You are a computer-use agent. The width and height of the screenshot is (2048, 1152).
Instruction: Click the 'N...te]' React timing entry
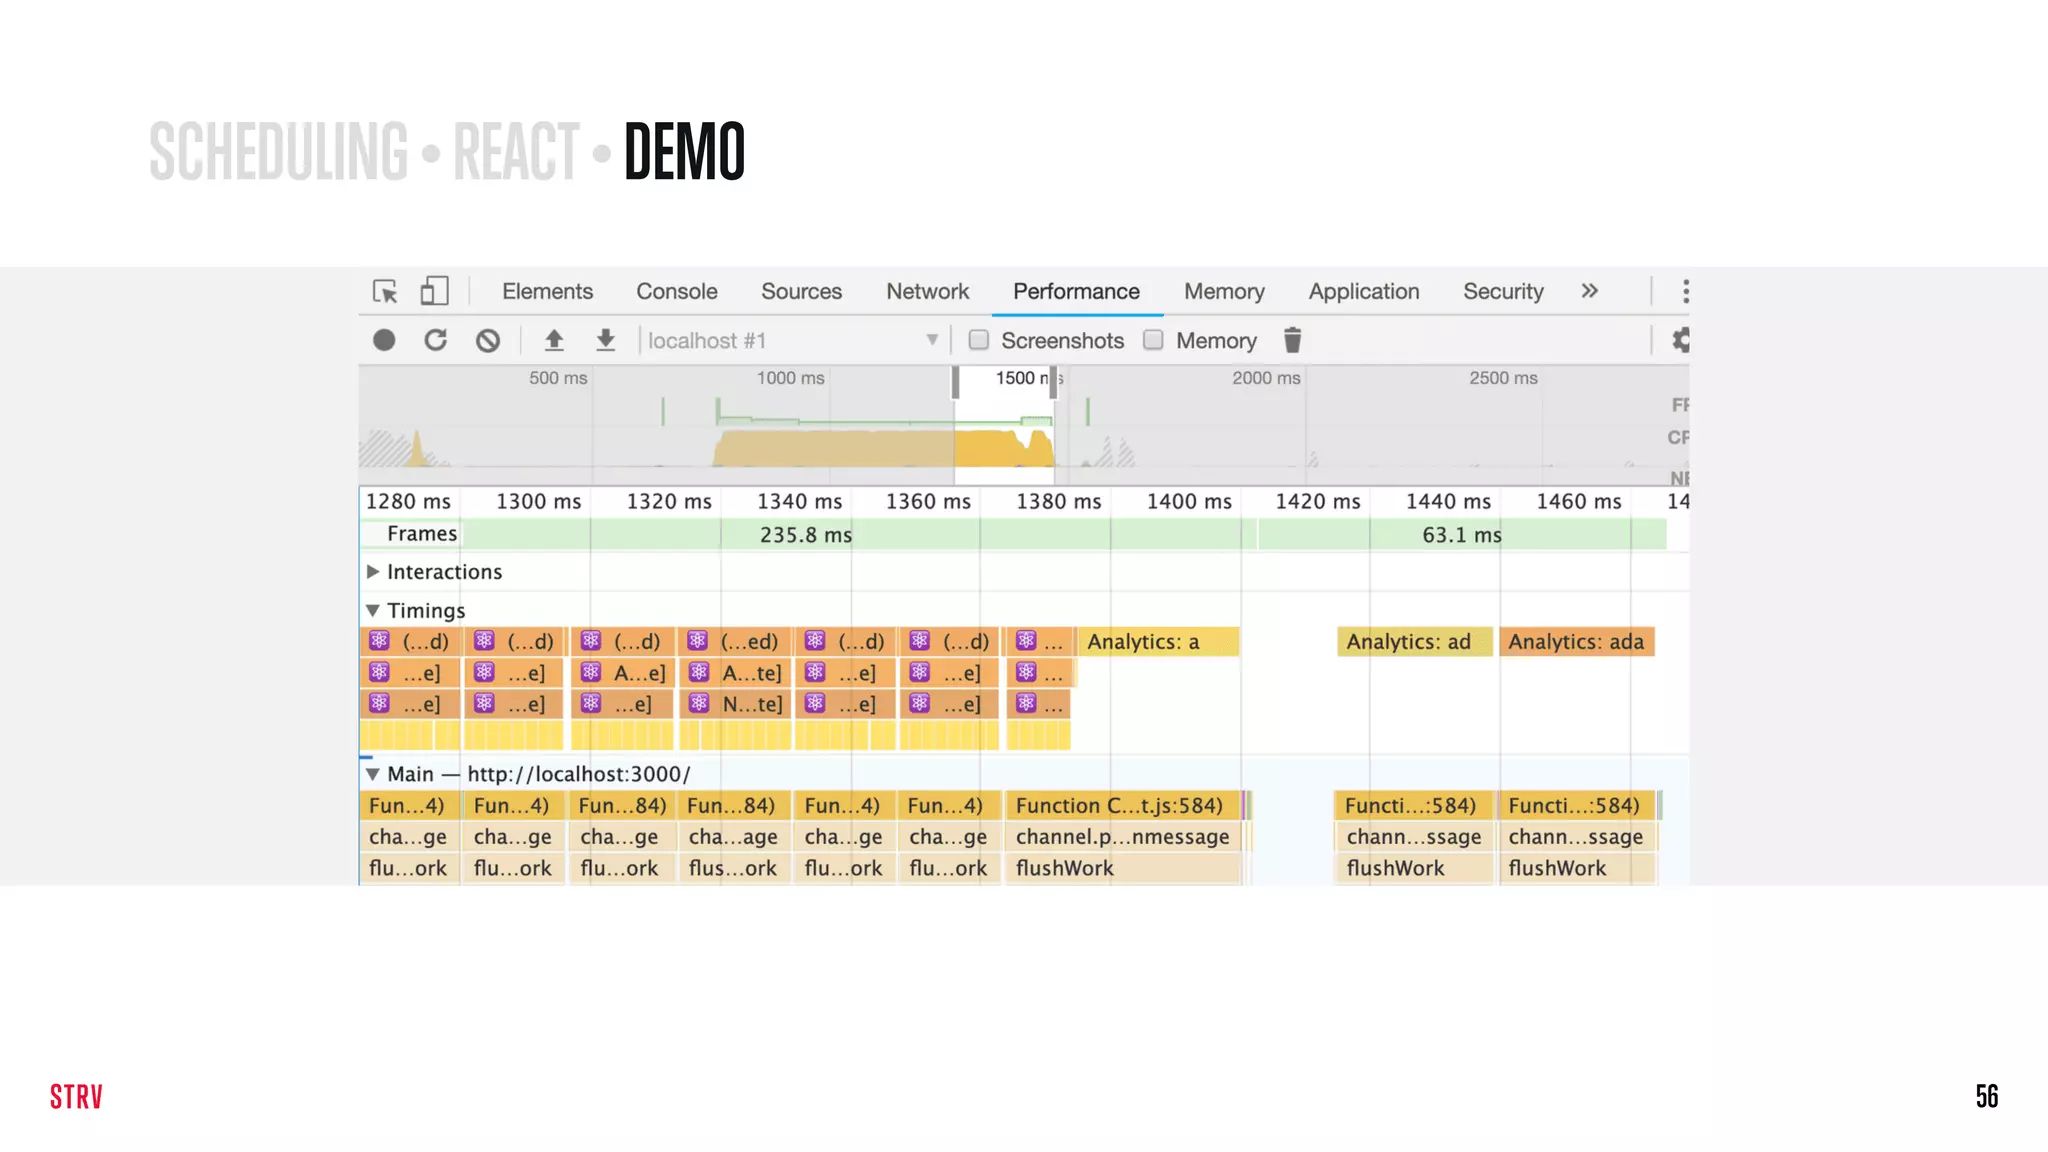734,704
